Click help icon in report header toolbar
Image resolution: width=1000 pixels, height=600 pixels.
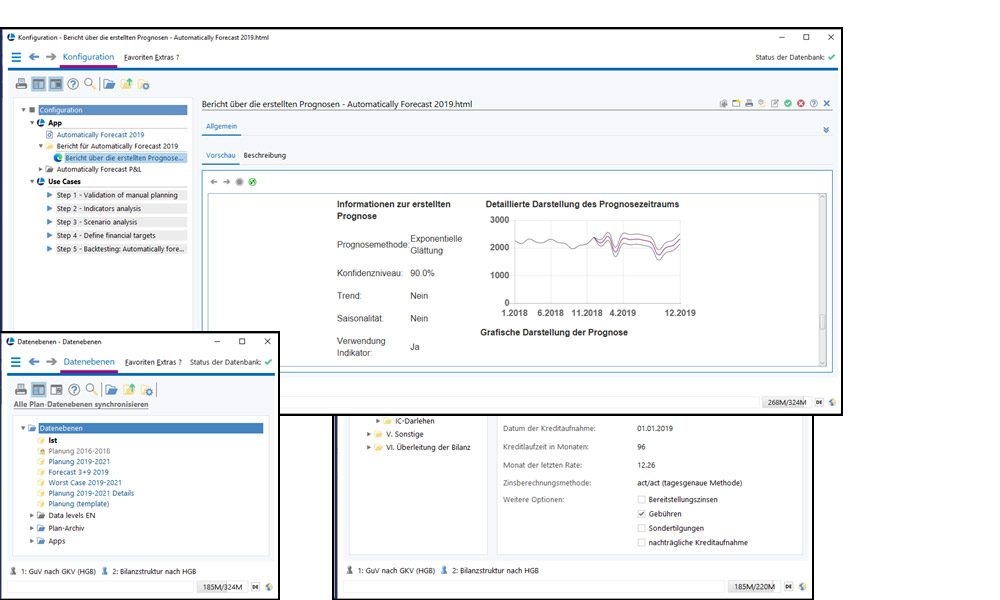pos(813,103)
